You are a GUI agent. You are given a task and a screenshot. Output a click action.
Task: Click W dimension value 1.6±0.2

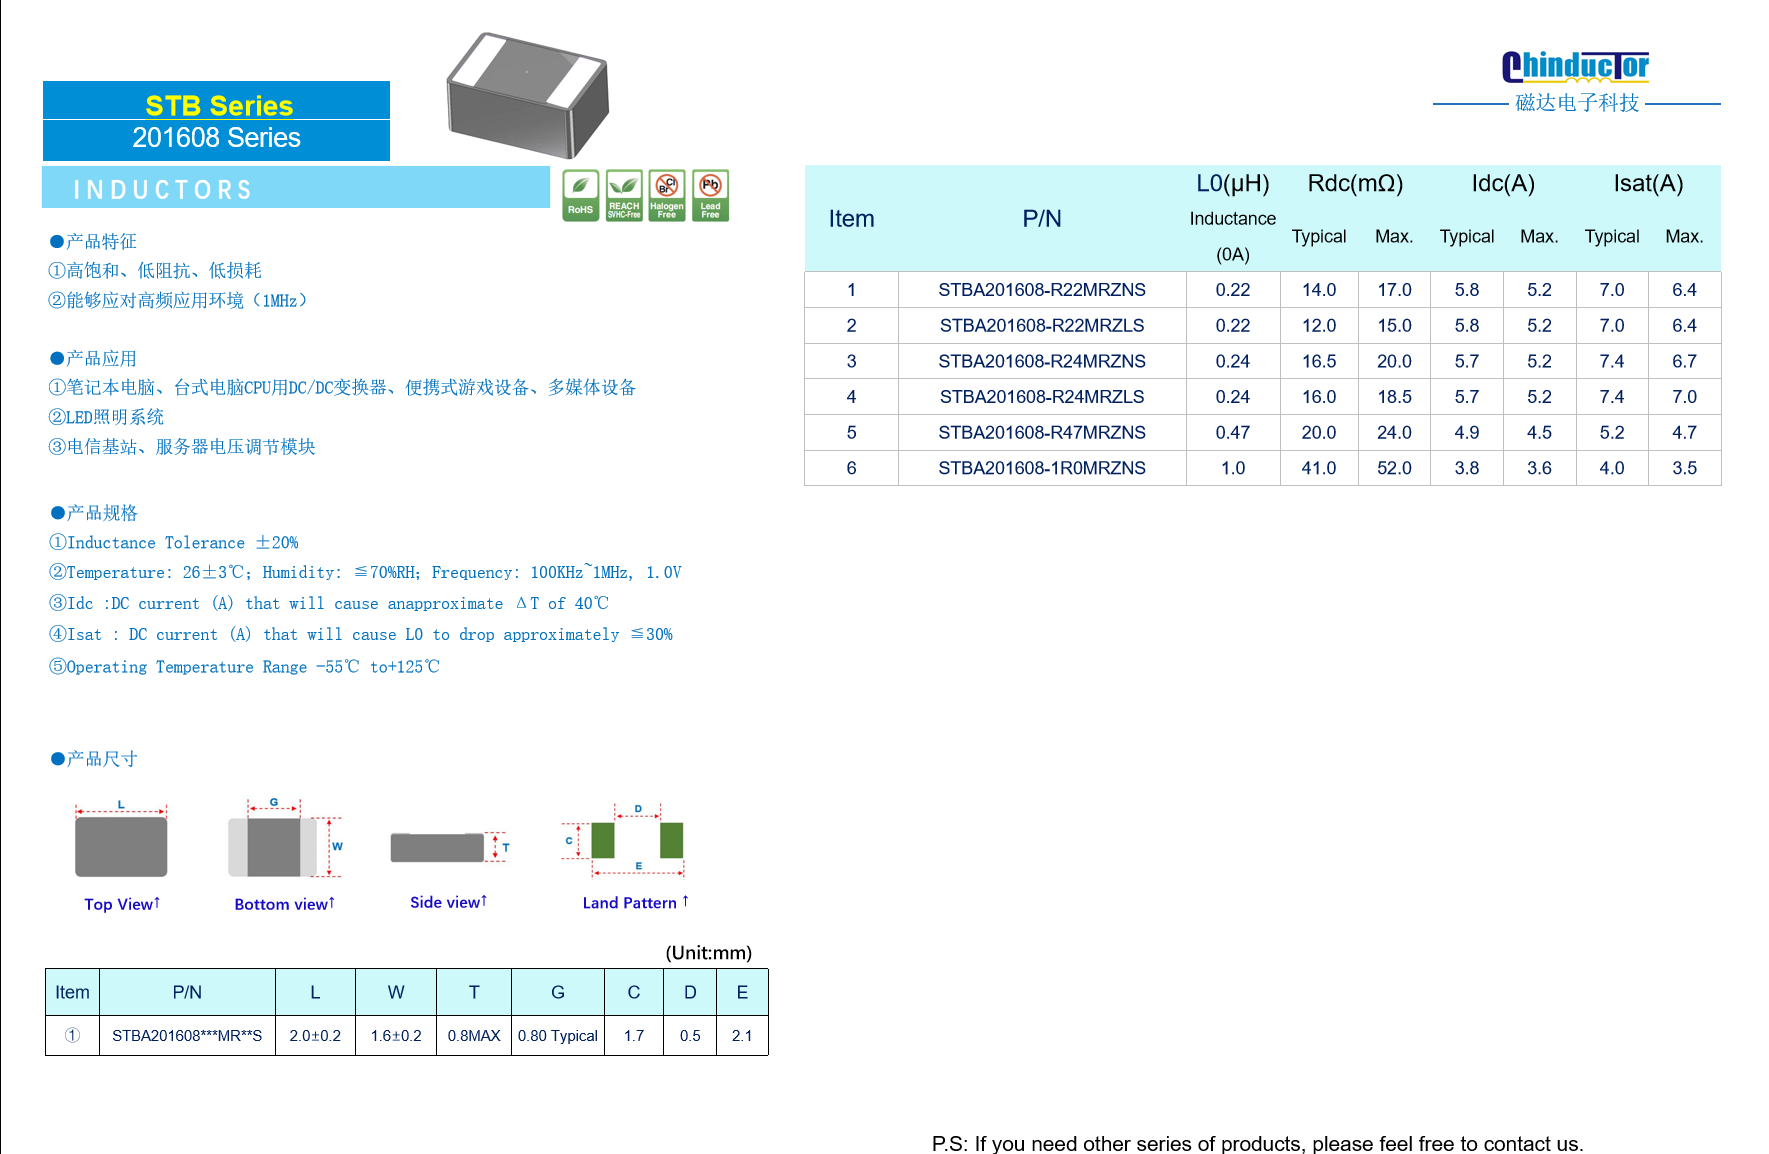(396, 1036)
